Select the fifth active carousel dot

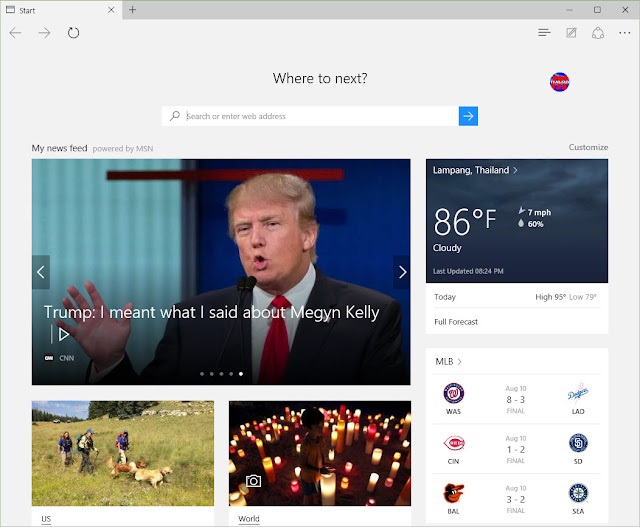pyautogui.click(x=241, y=374)
